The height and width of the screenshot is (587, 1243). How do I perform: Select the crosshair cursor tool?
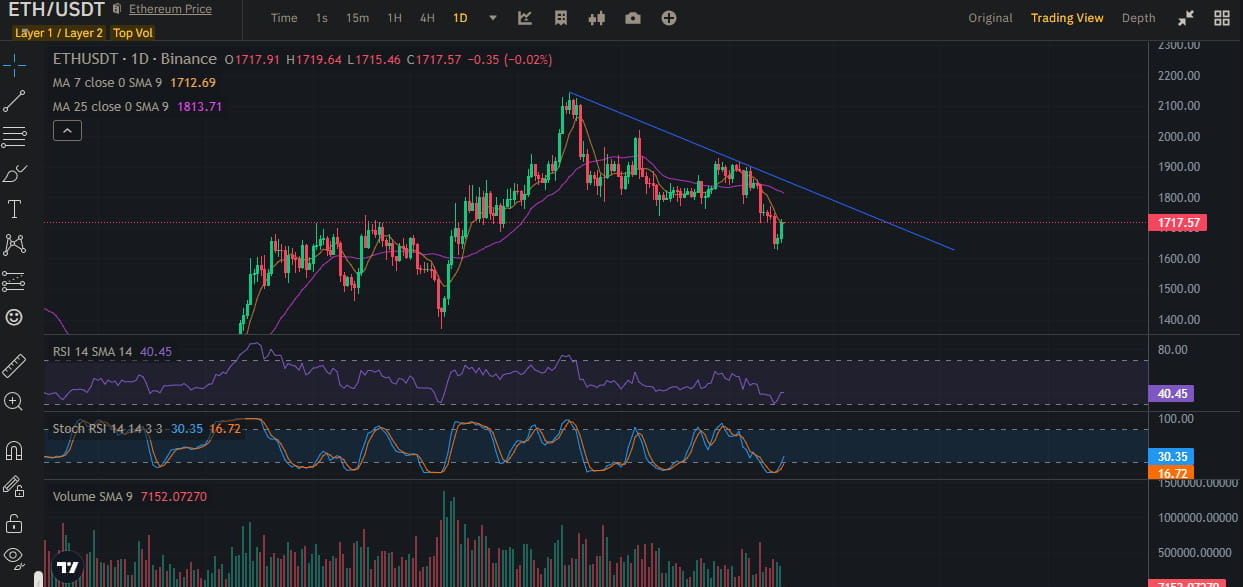[14, 66]
